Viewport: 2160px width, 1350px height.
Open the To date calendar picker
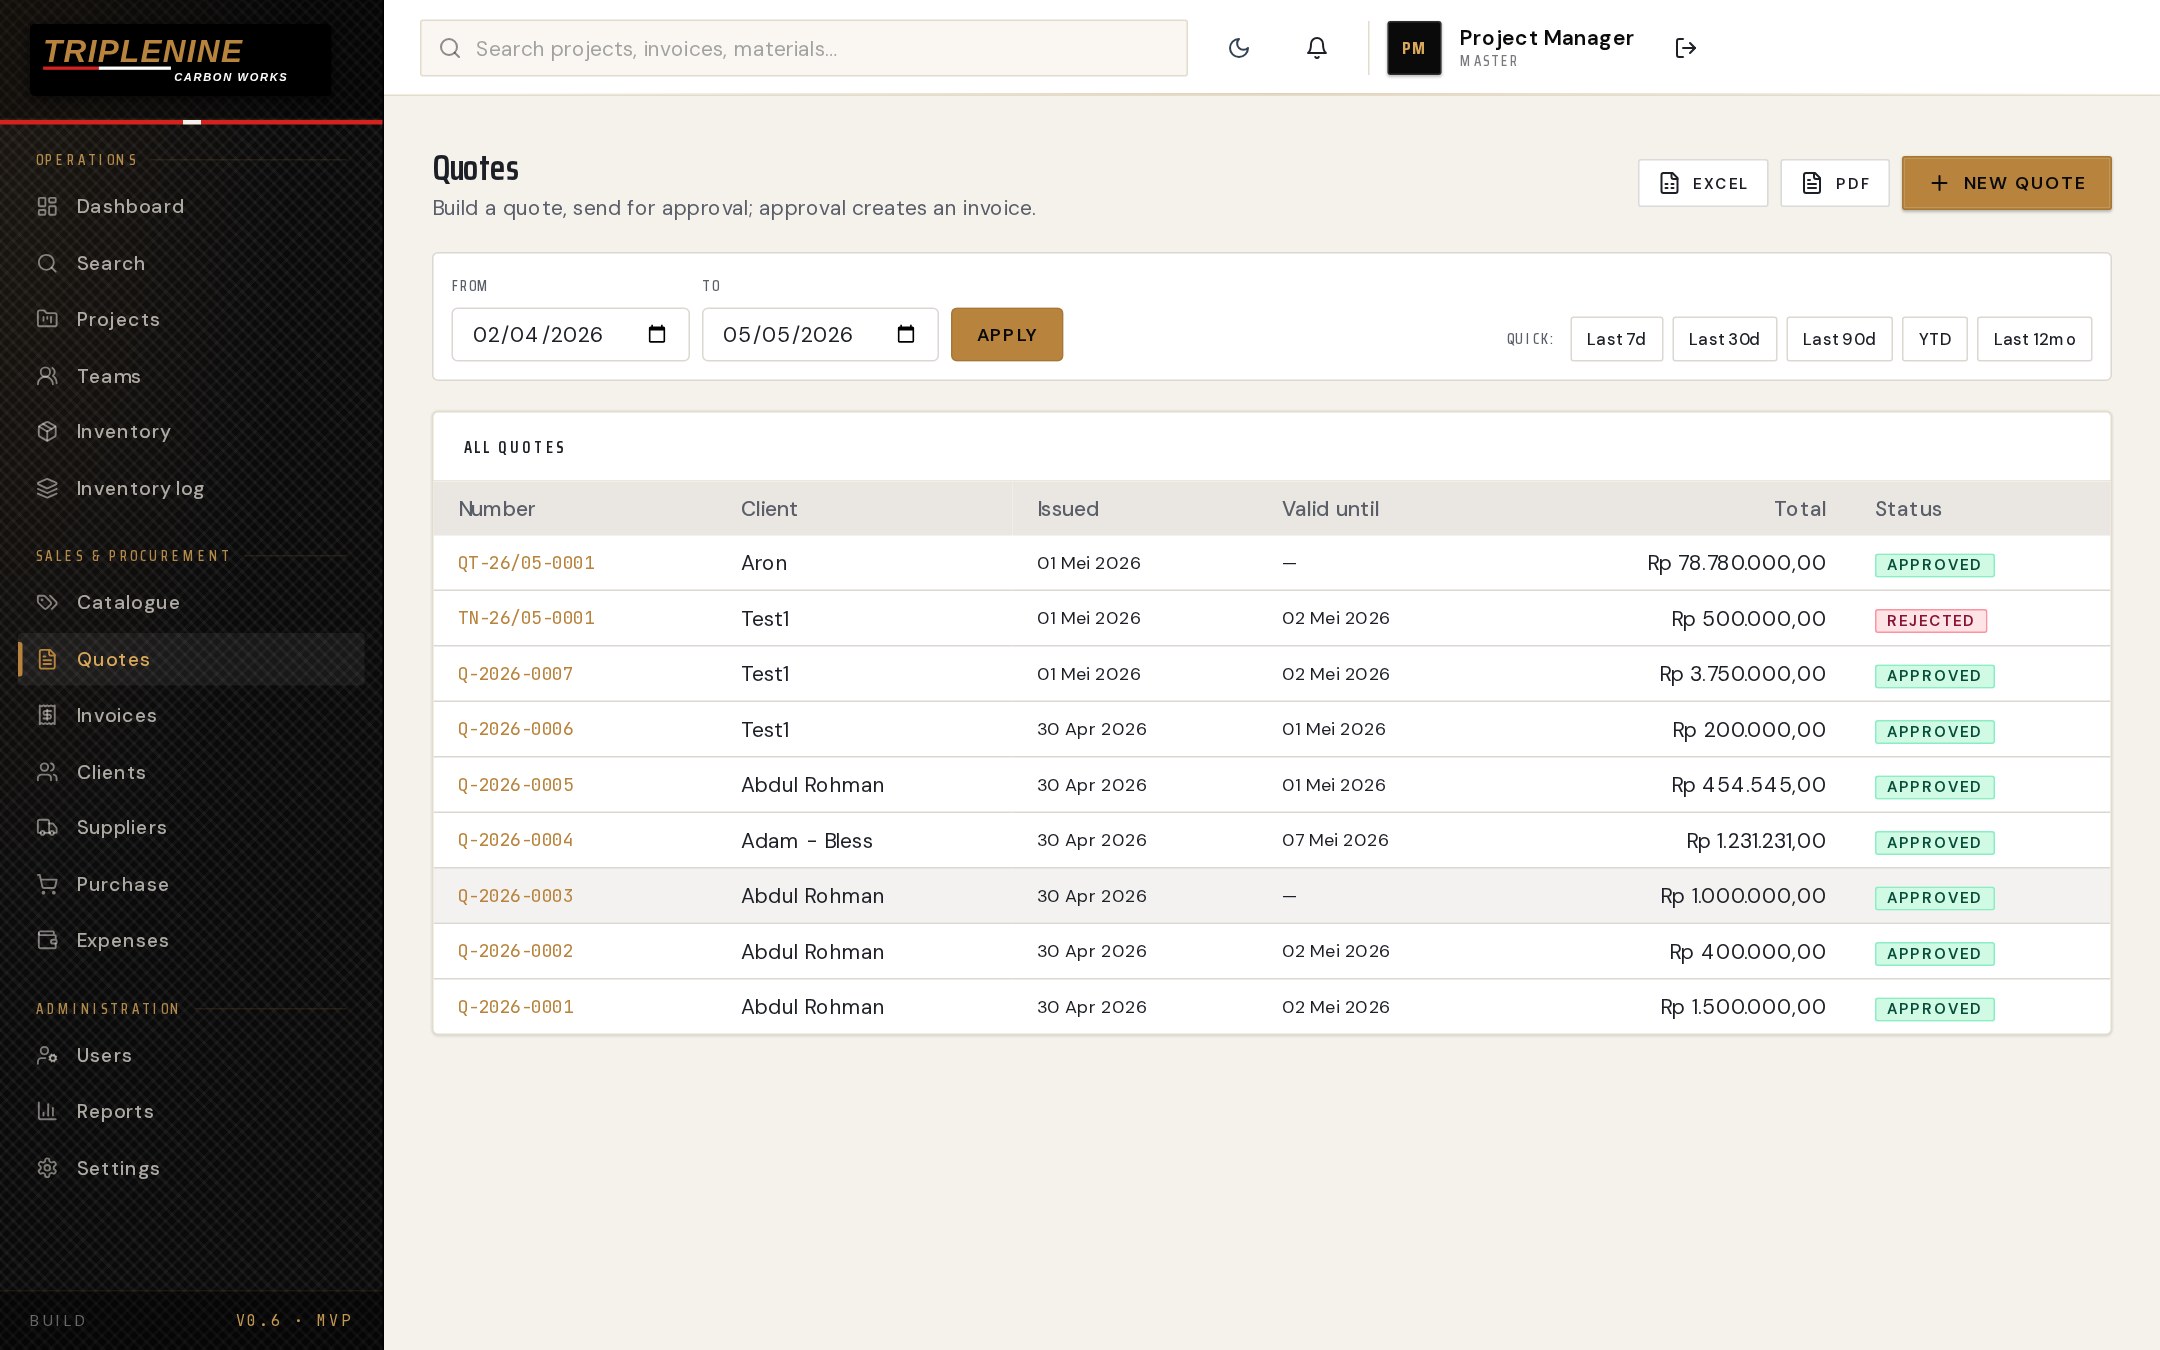coord(906,334)
